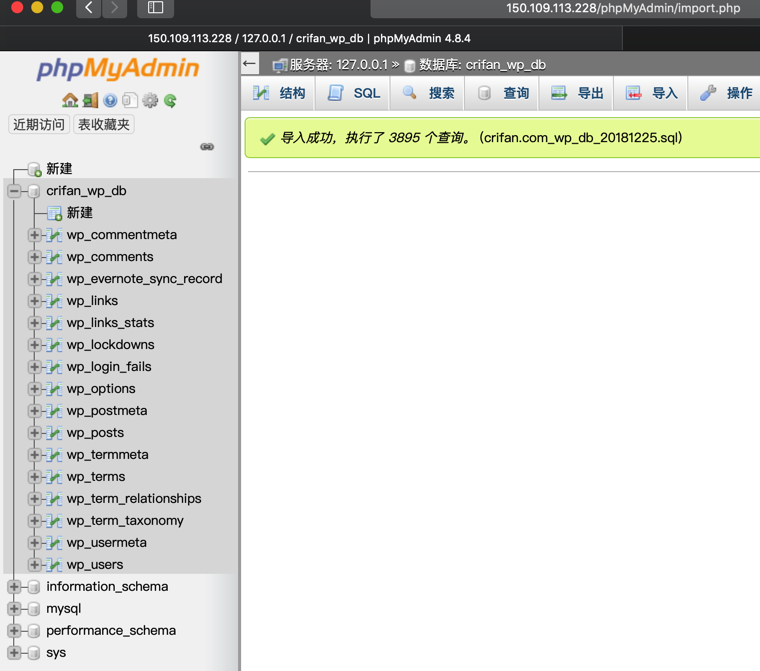Open the phpMyAdmin home icon
The image size is (760, 671).
click(x=70, y=100)
